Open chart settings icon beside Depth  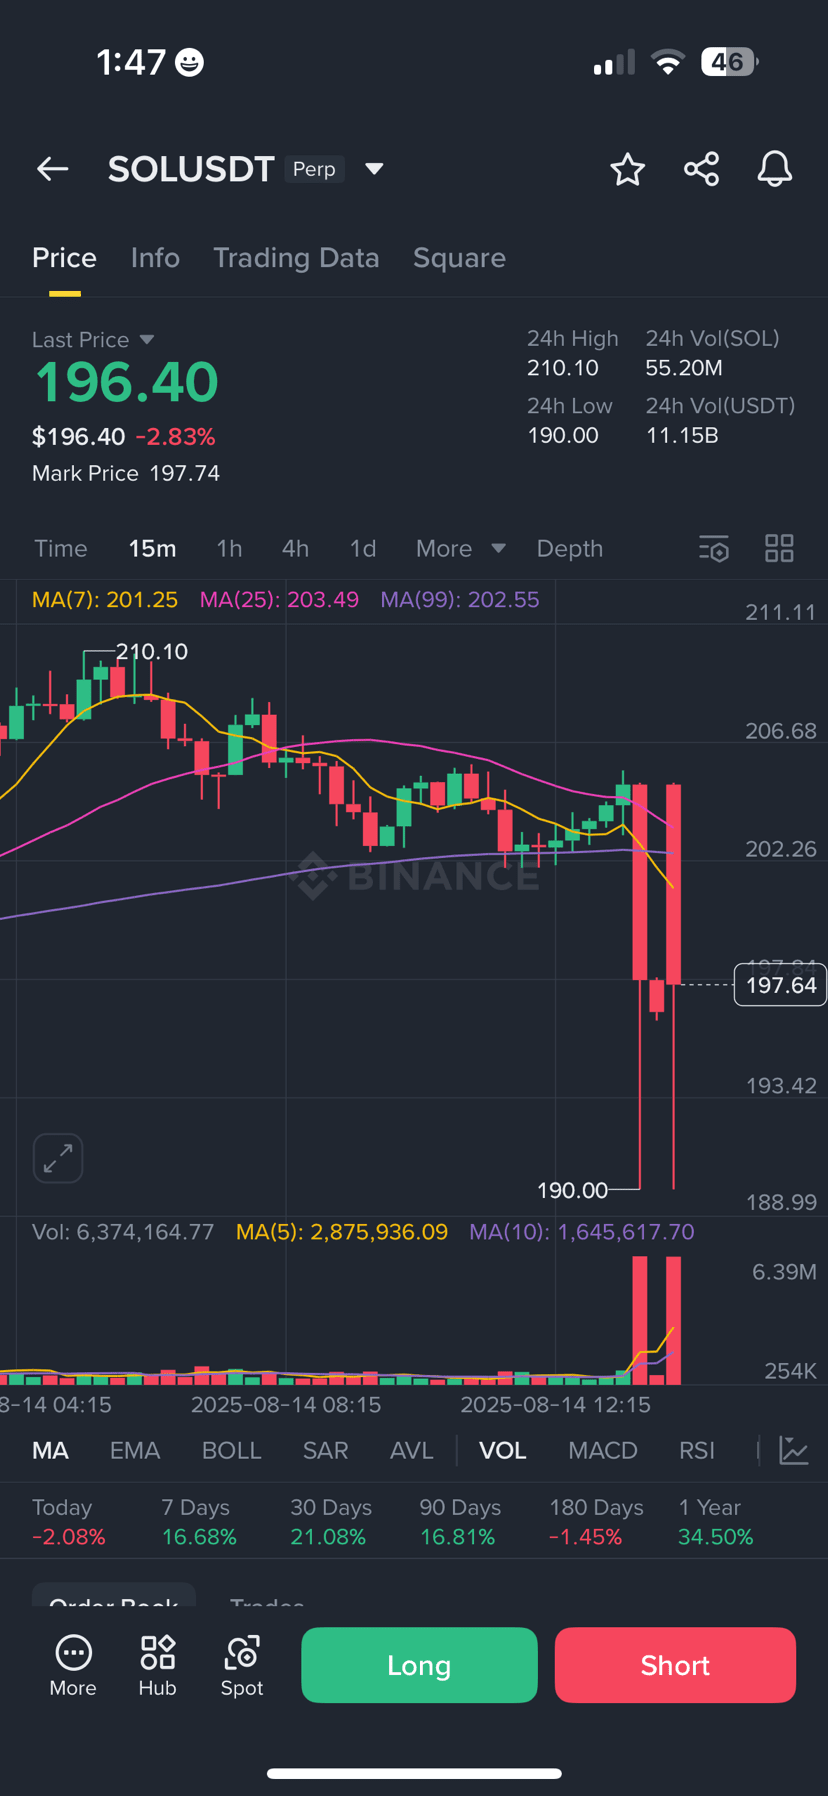pos(714,548)
